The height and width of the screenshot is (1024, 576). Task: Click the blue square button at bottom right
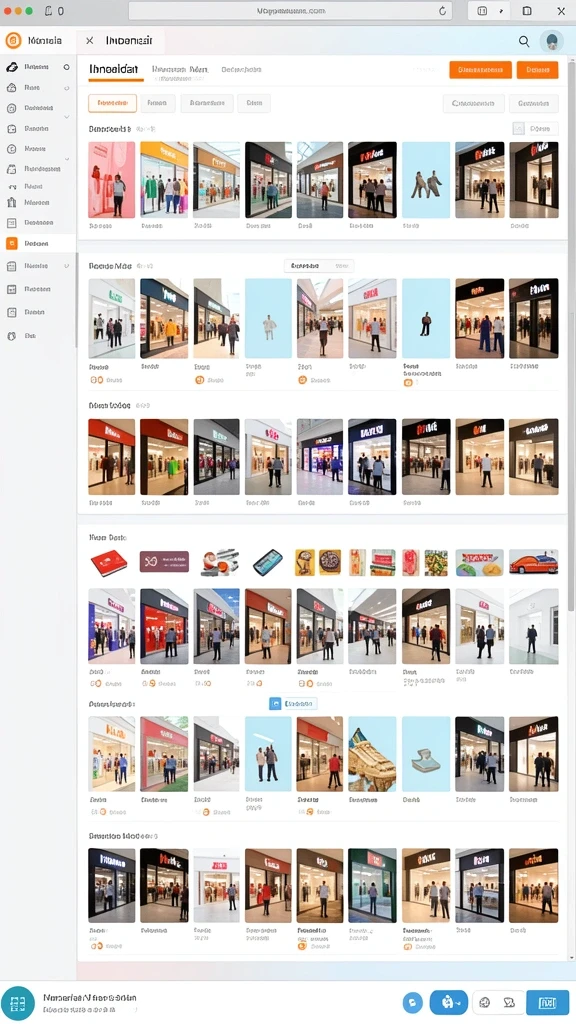click(547, 1002)
